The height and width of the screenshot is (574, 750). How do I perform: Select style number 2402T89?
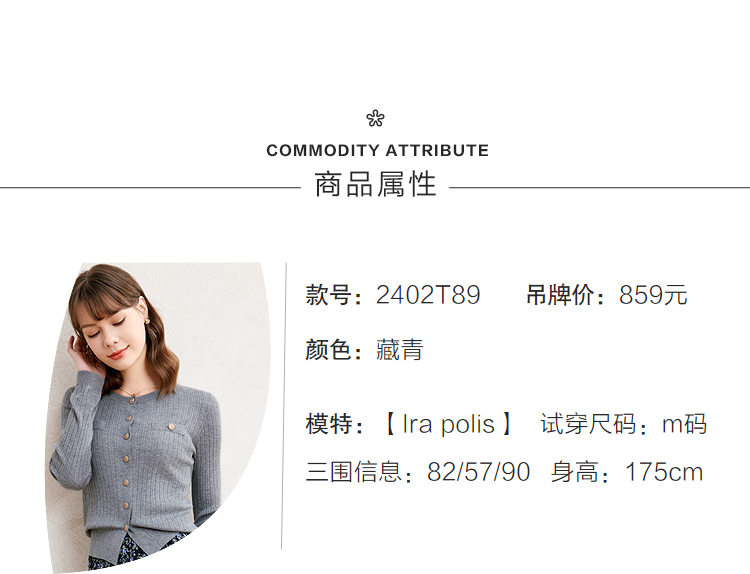click(428, 296)
